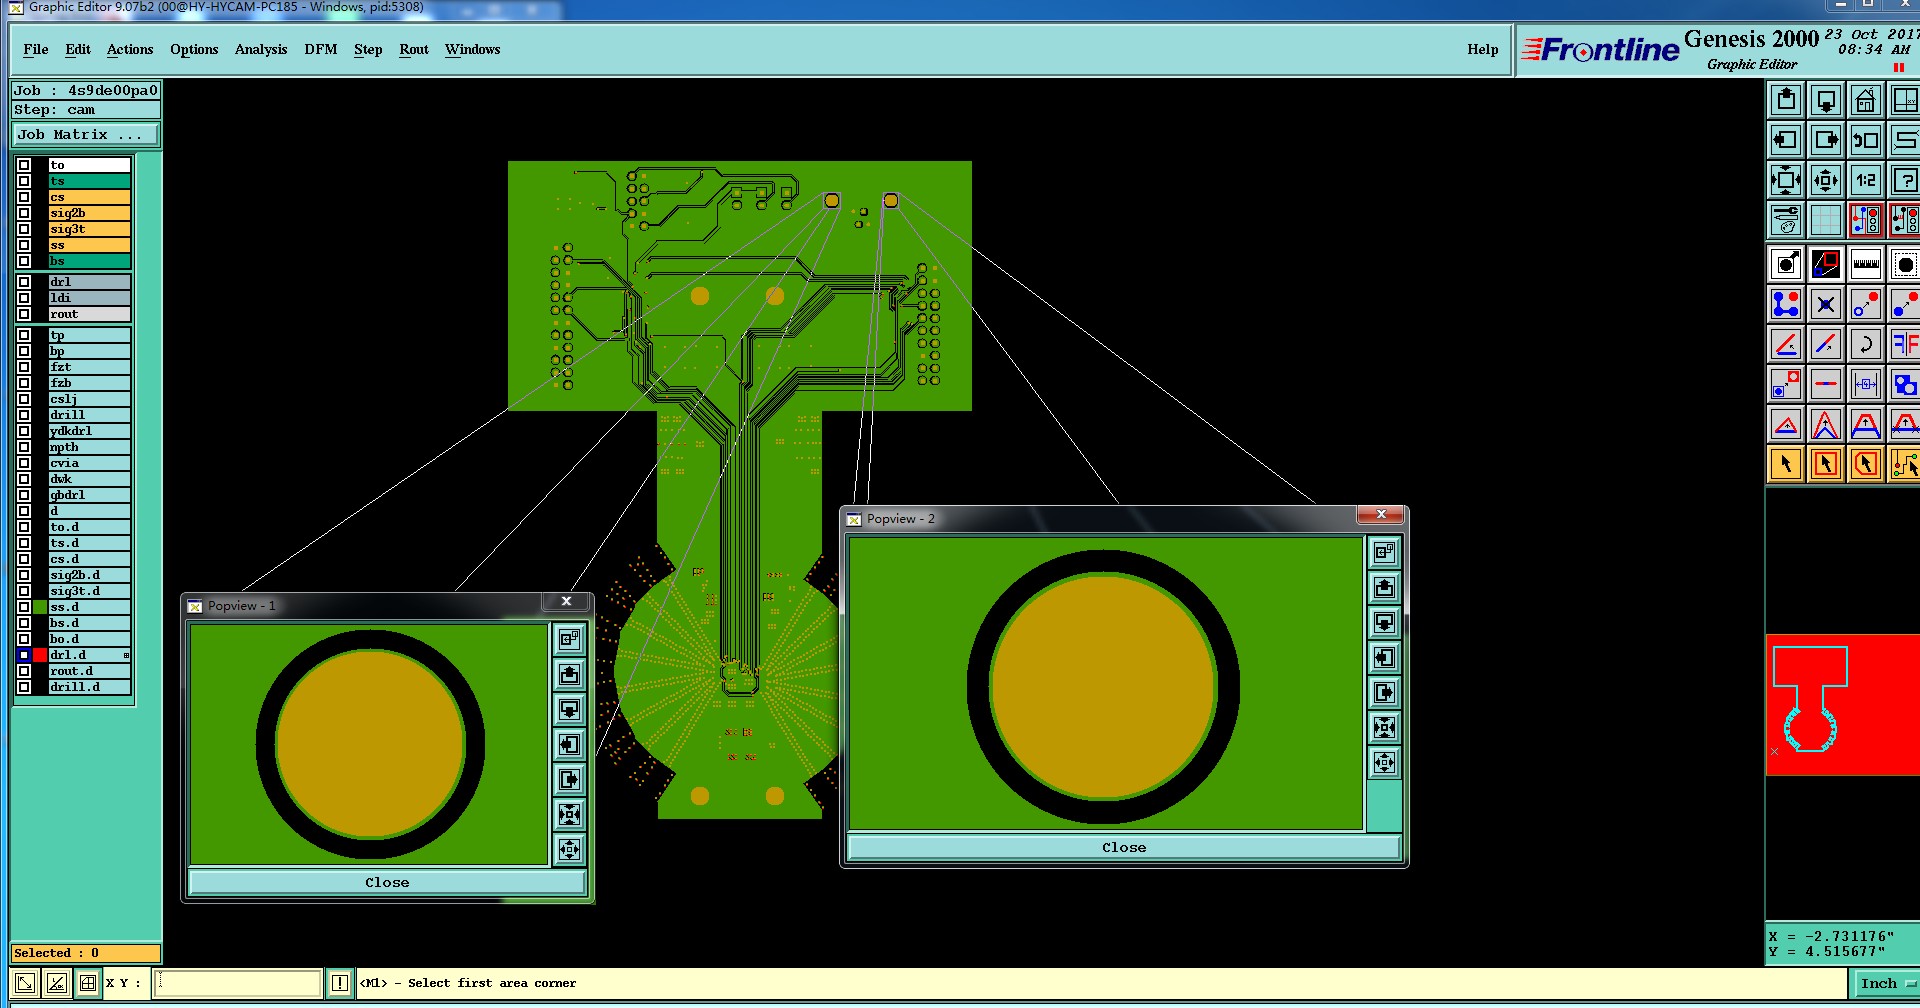1920x1008 pixels.
Task: Click the delete feature X icon
Action: (x=1826, y=304)
